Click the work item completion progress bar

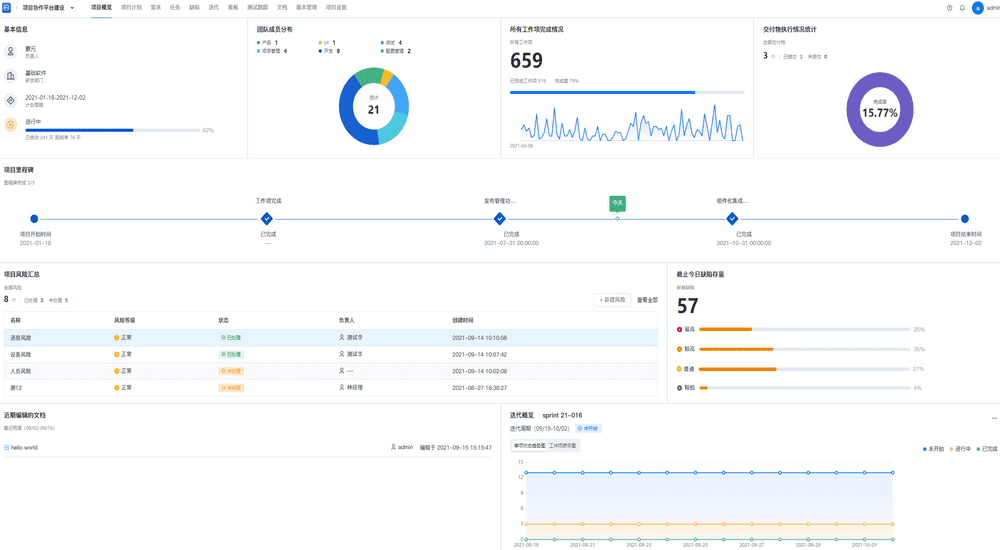[x=627, y=93]
